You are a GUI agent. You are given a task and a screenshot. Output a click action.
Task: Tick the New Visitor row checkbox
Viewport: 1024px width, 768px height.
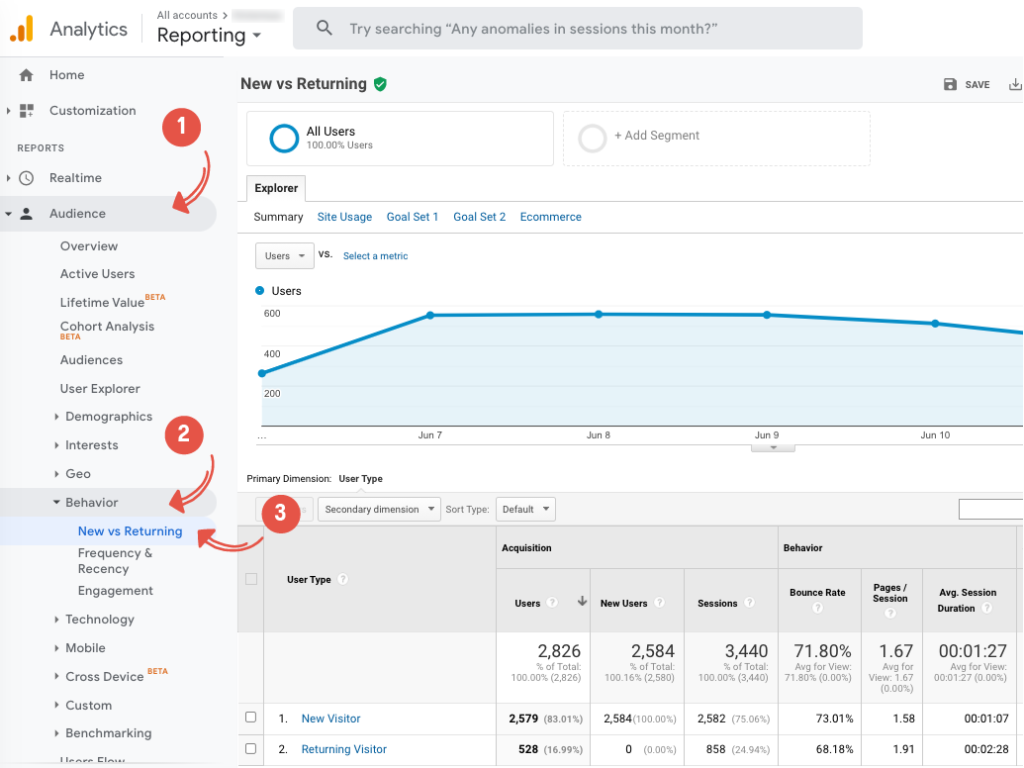(x=251, y=717)
